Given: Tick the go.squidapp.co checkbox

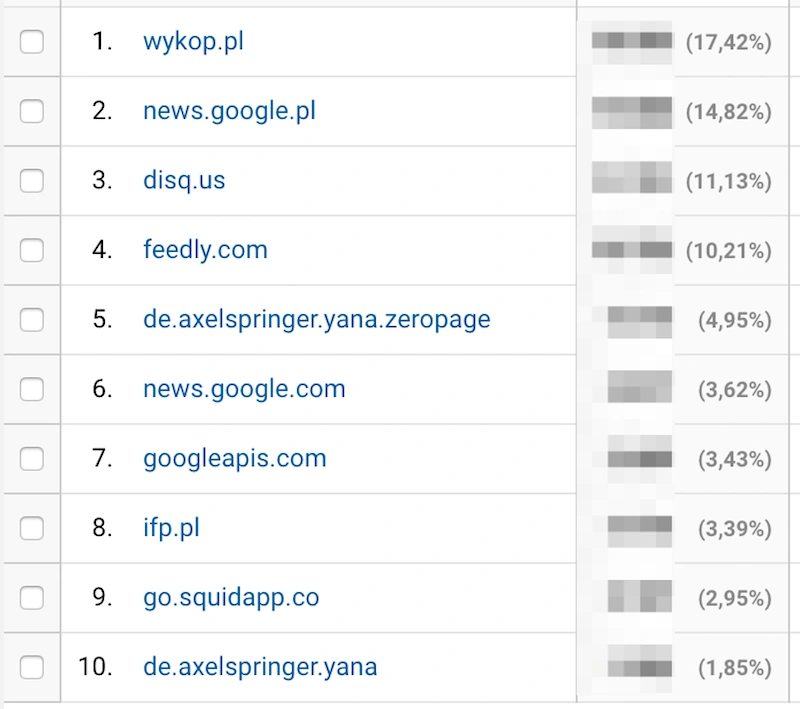Looking at the screenshot, I should 32,597.
